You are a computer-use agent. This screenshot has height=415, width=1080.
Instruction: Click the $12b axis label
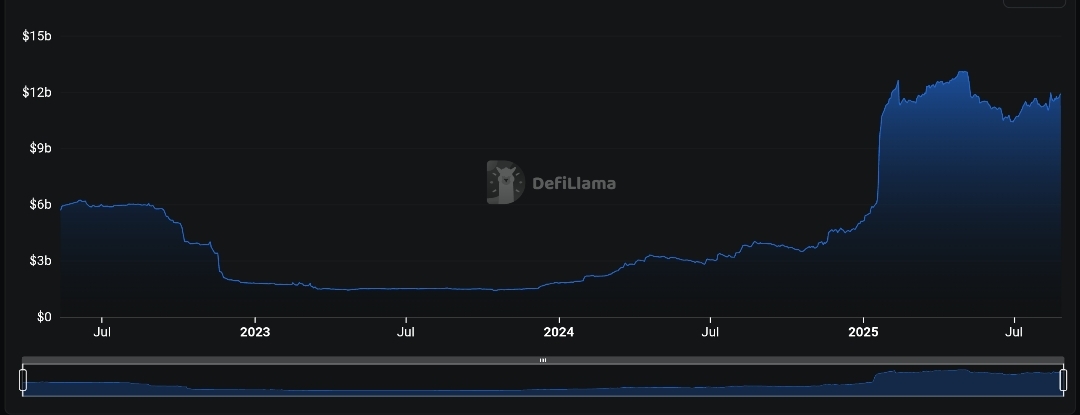37,92
